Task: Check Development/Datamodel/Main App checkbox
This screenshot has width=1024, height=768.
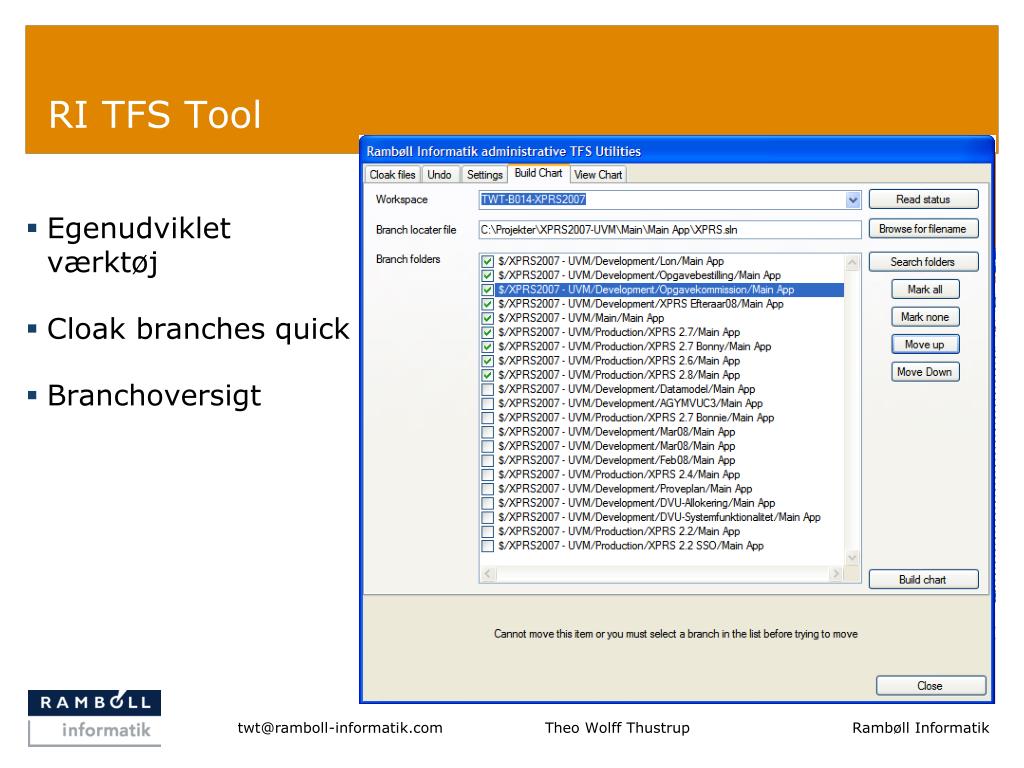Action: 487,389
